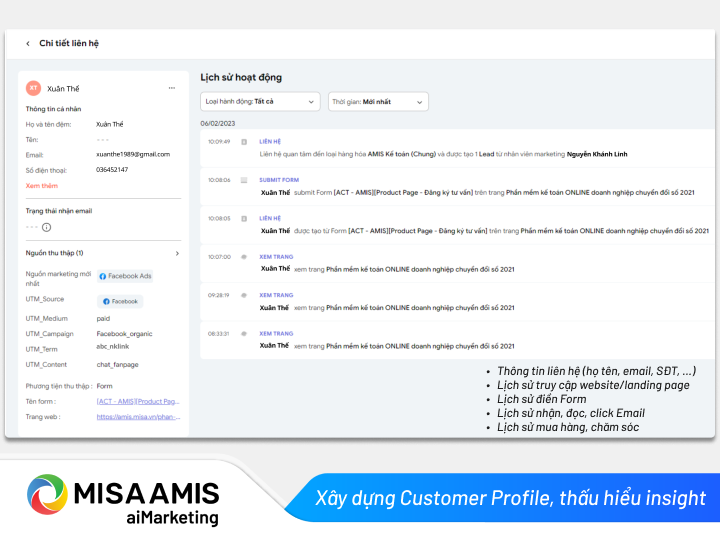
Task: Click the SUBMIT FORM activity label
Action: [279, 180]
